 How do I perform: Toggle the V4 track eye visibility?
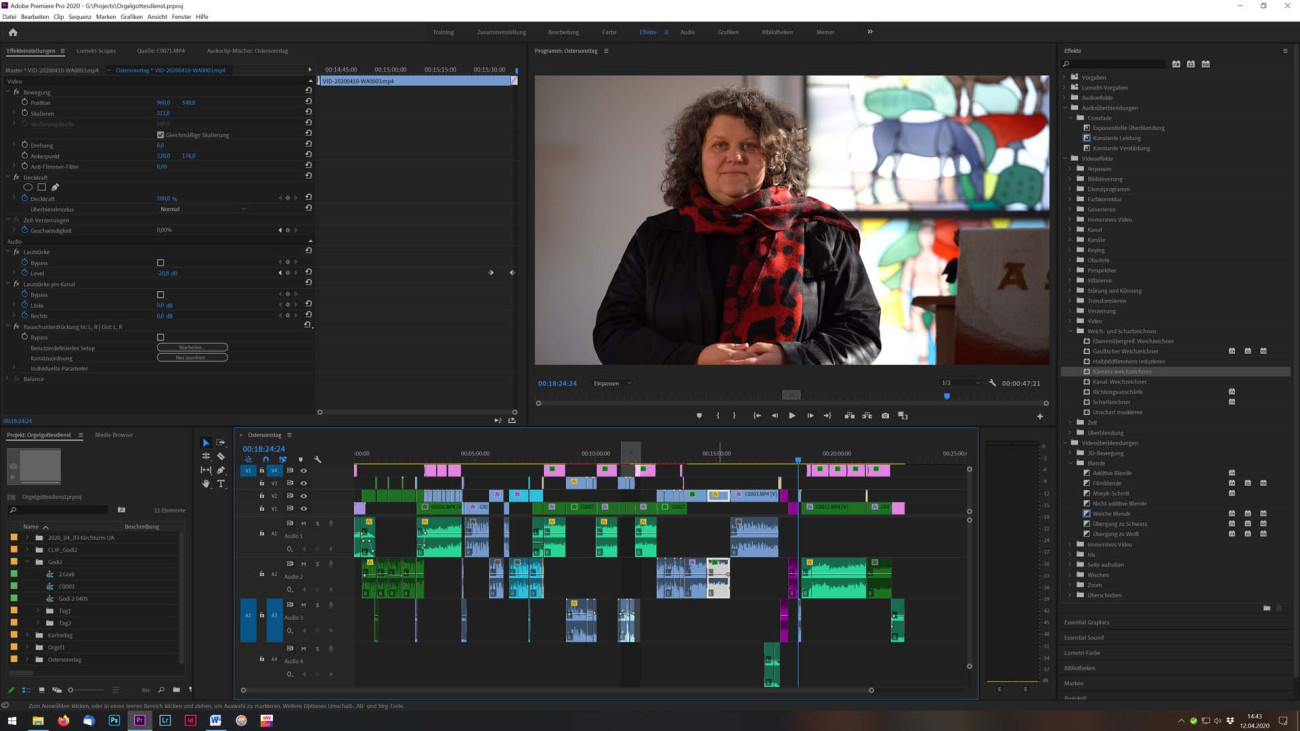(x=304, y=471)
